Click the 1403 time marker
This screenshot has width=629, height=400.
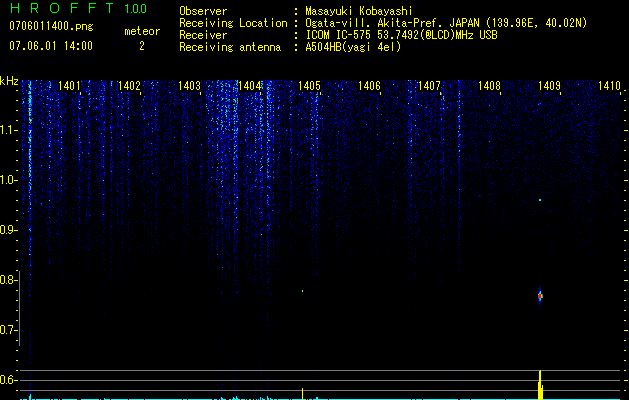(189, 85)
